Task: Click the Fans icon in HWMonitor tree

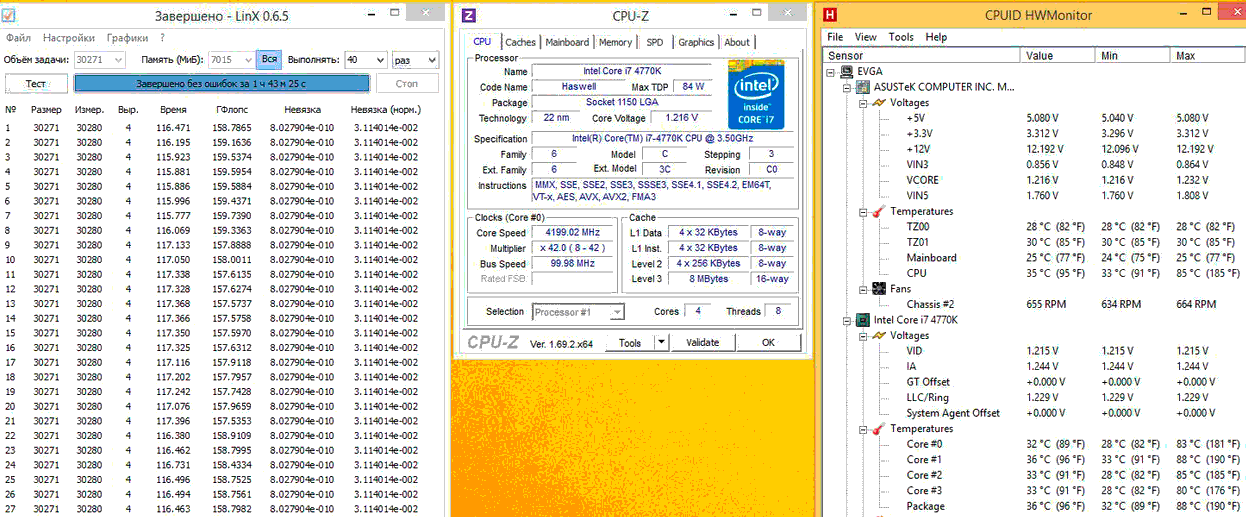Action: (x=879, y=289)
